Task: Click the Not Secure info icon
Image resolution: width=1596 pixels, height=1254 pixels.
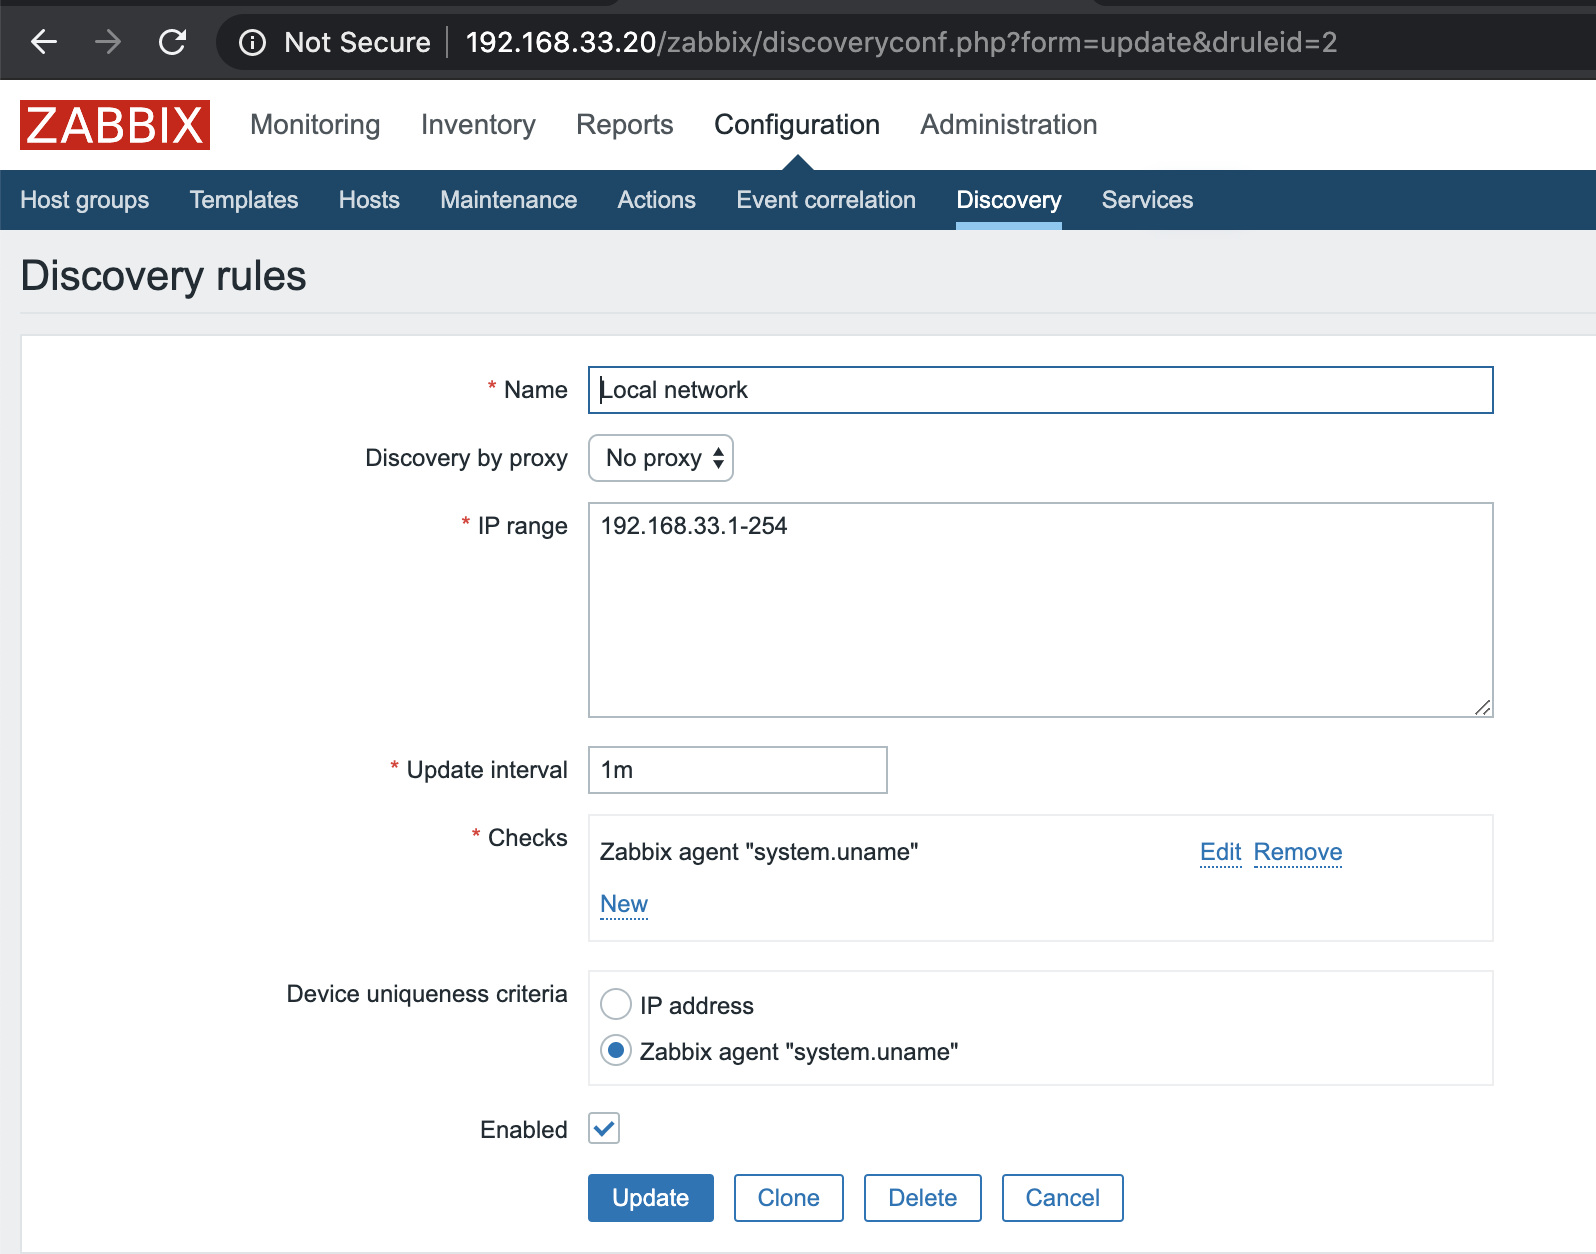Action: point(253,42)
